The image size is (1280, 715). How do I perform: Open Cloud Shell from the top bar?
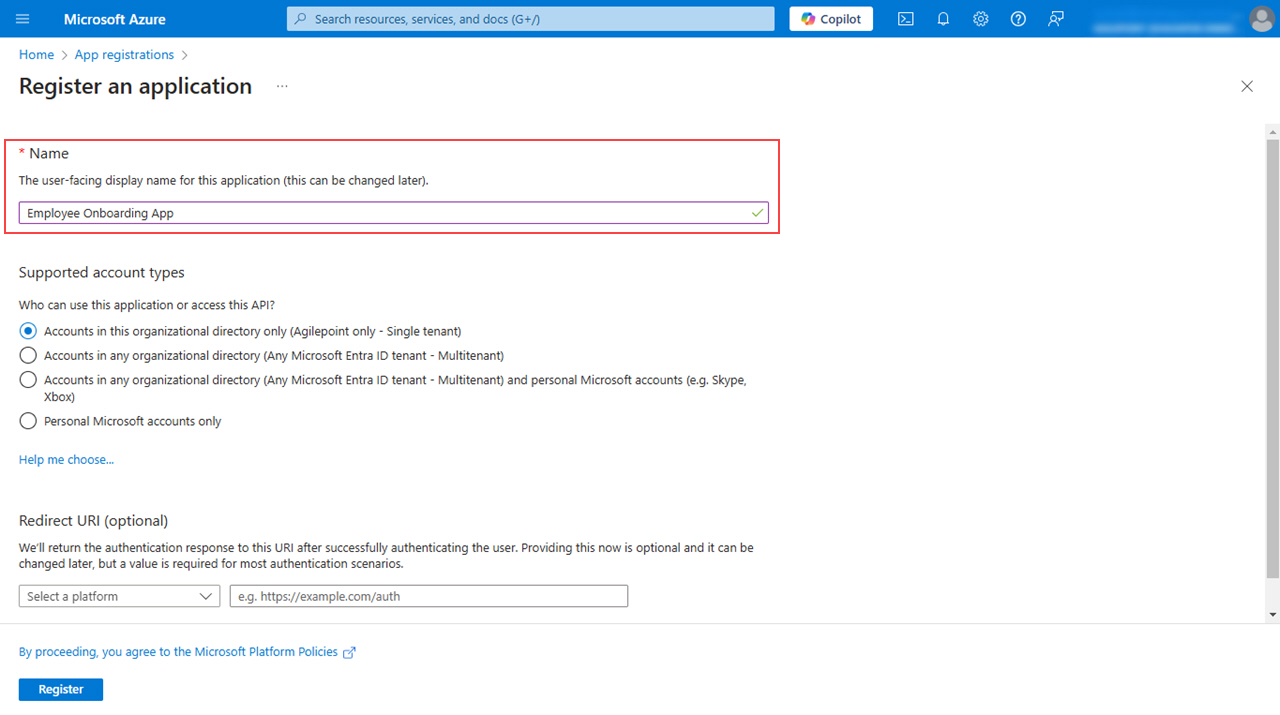tap(905, 19)
